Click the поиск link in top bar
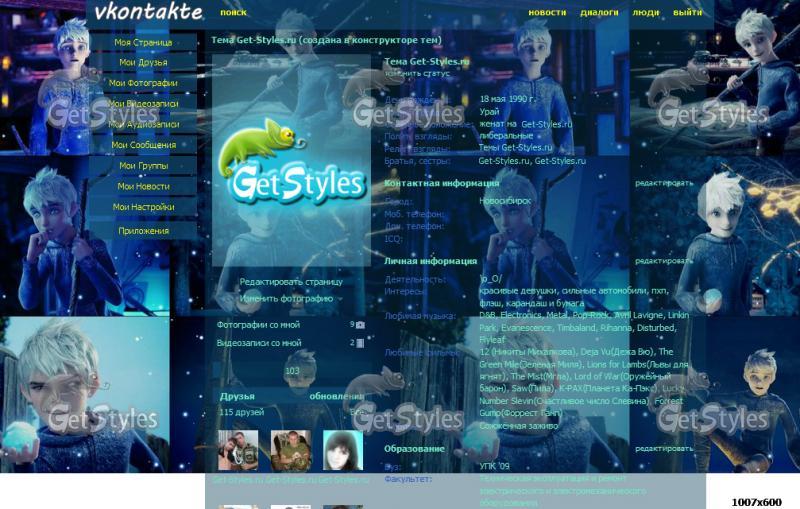This screenshot has width=800, height=509. coord(233,13)
